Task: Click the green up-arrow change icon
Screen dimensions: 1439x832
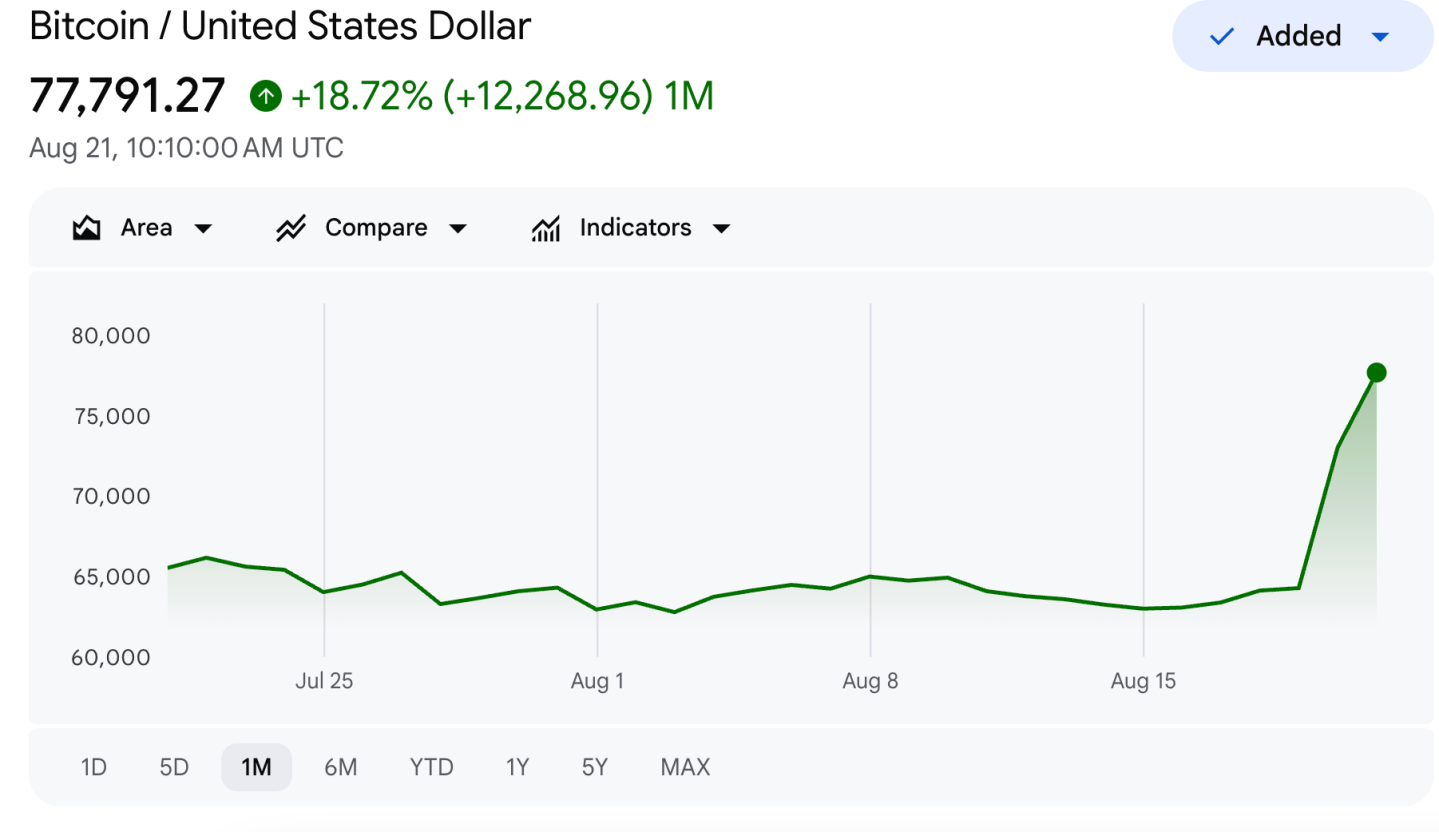Action: pos(265,96)
